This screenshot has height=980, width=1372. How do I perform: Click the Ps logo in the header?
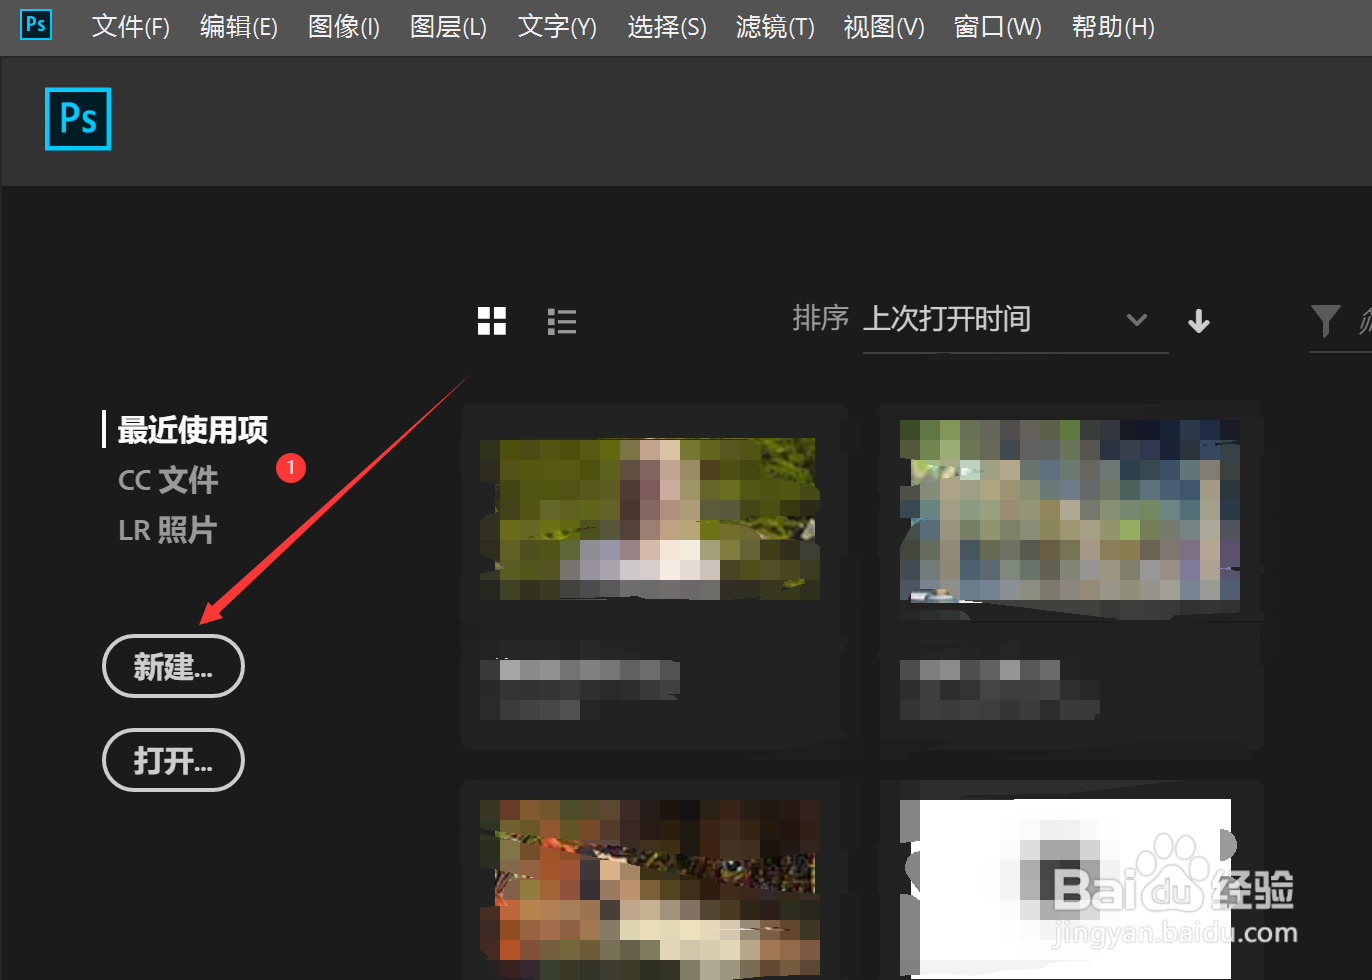(77, 119)
